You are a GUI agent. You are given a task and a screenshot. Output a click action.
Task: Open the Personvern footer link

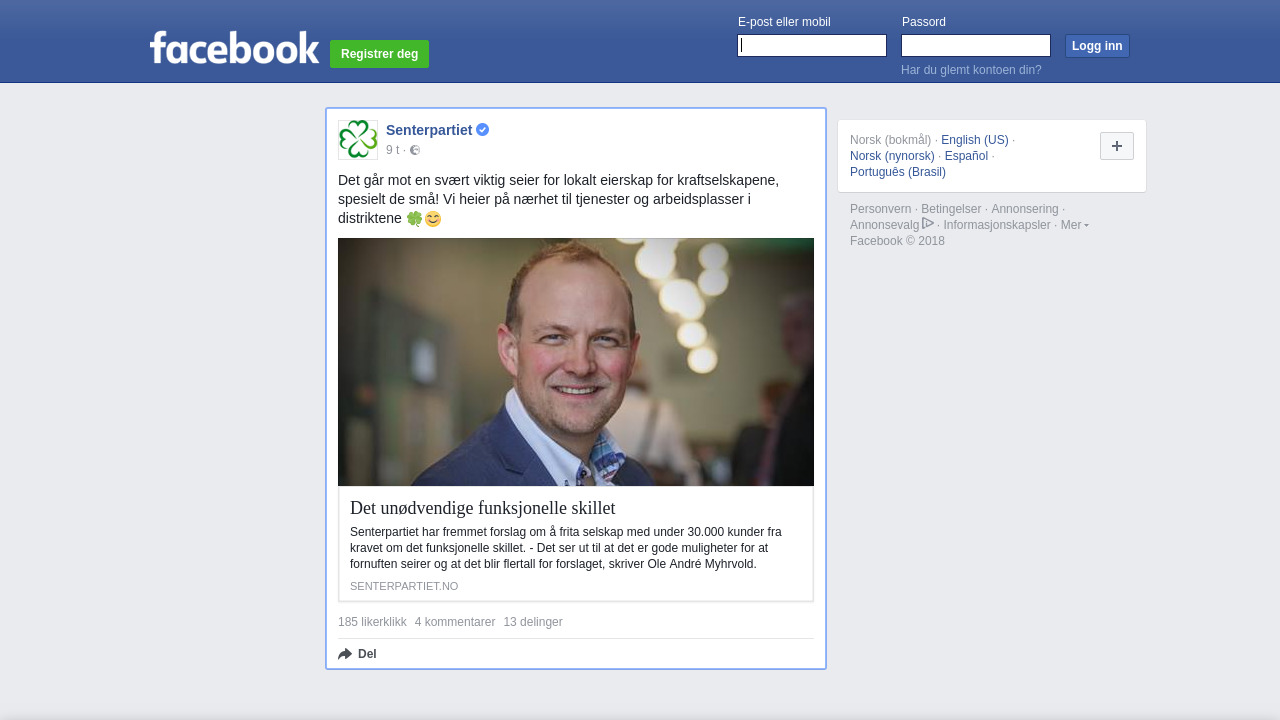coord(880,209)
